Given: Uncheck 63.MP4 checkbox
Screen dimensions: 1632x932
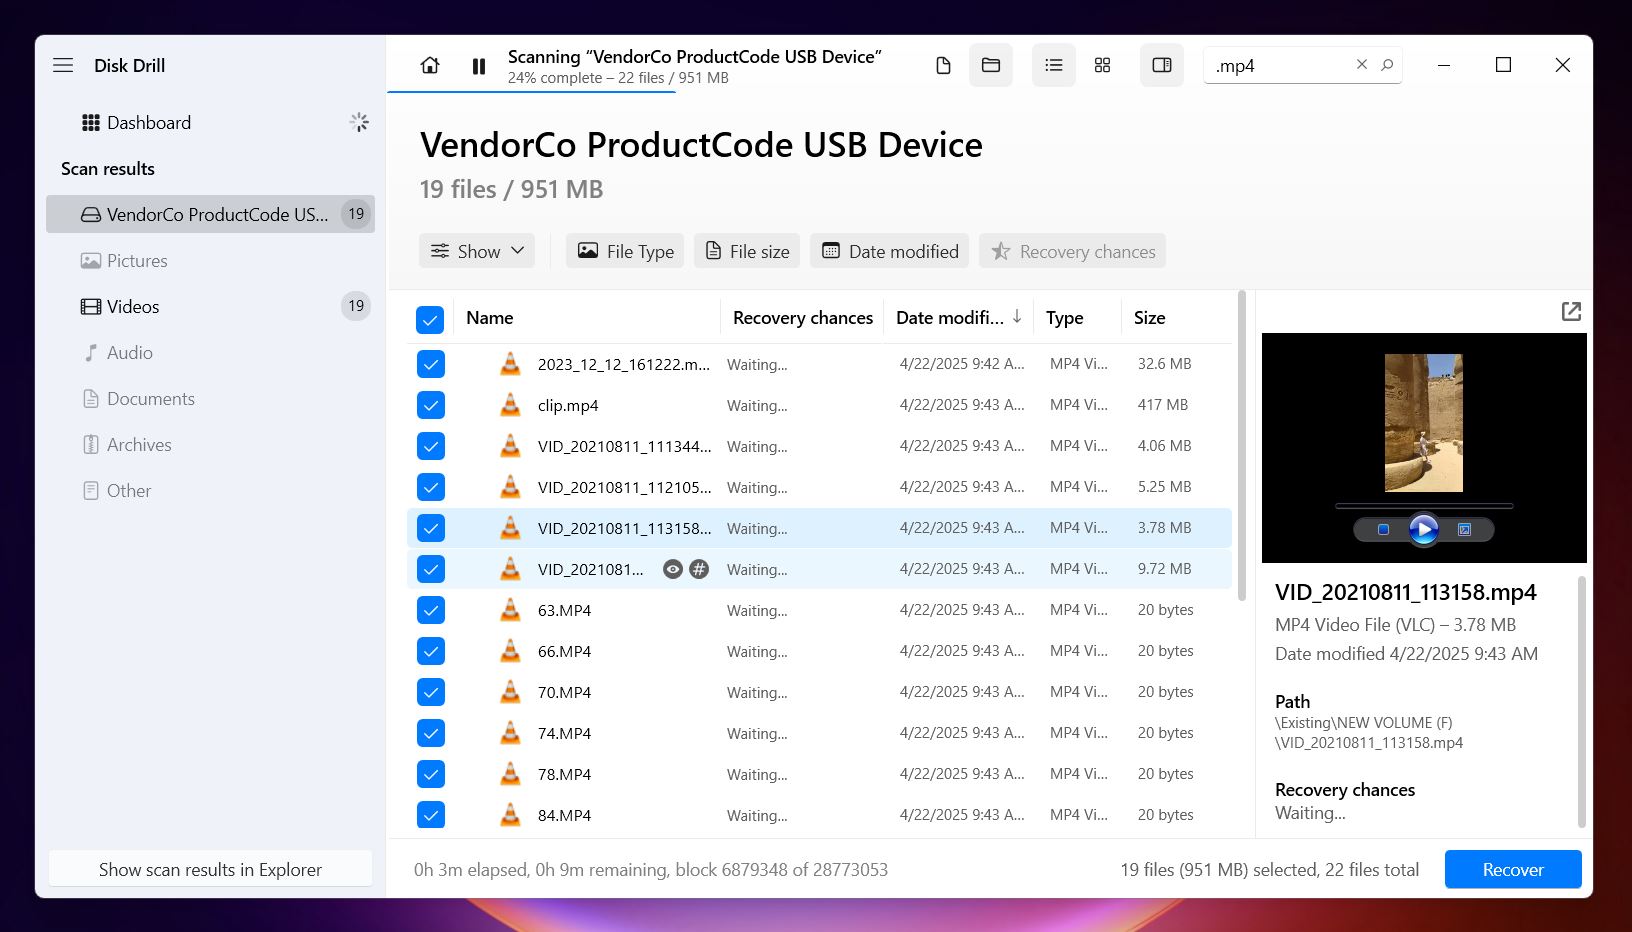Looking at the screenshot, I should pos(430,610).
